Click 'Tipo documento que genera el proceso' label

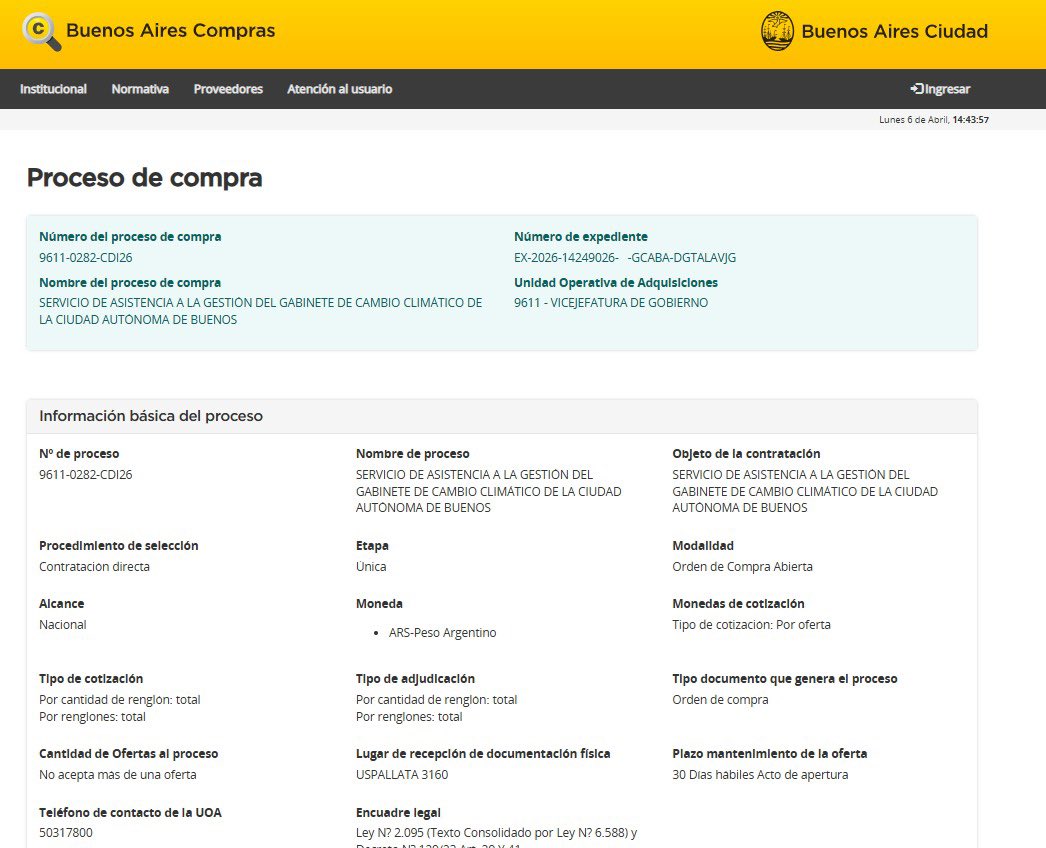coord(784,679)
